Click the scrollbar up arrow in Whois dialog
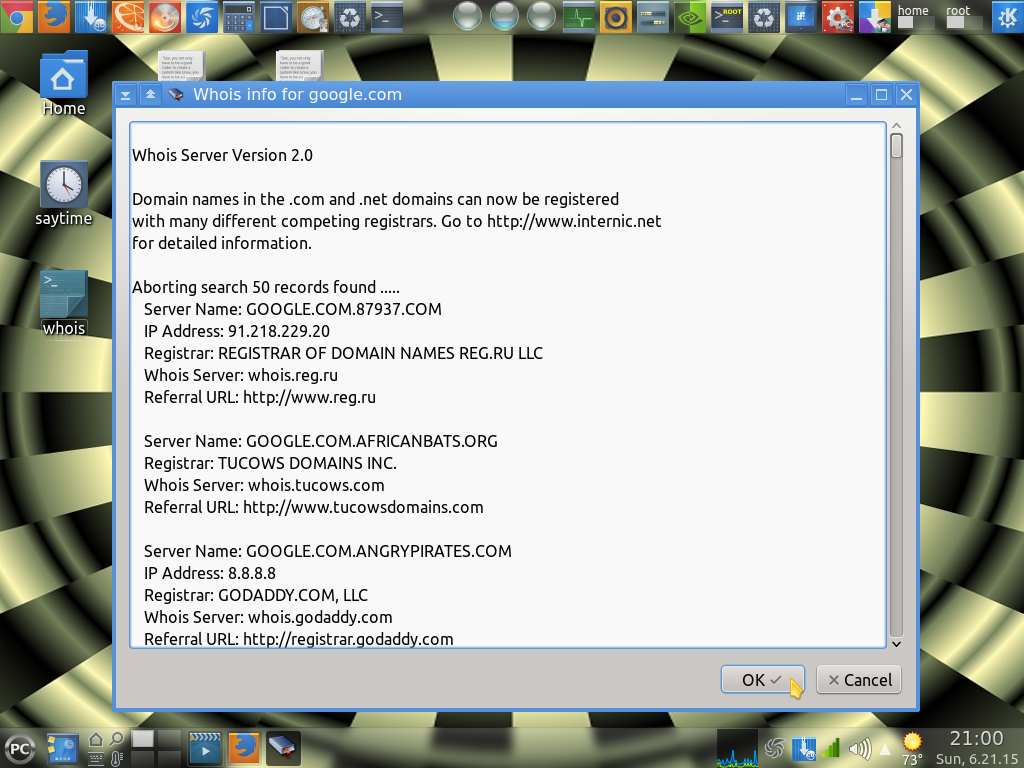1024x768 pixels. (x=897, y=125)
